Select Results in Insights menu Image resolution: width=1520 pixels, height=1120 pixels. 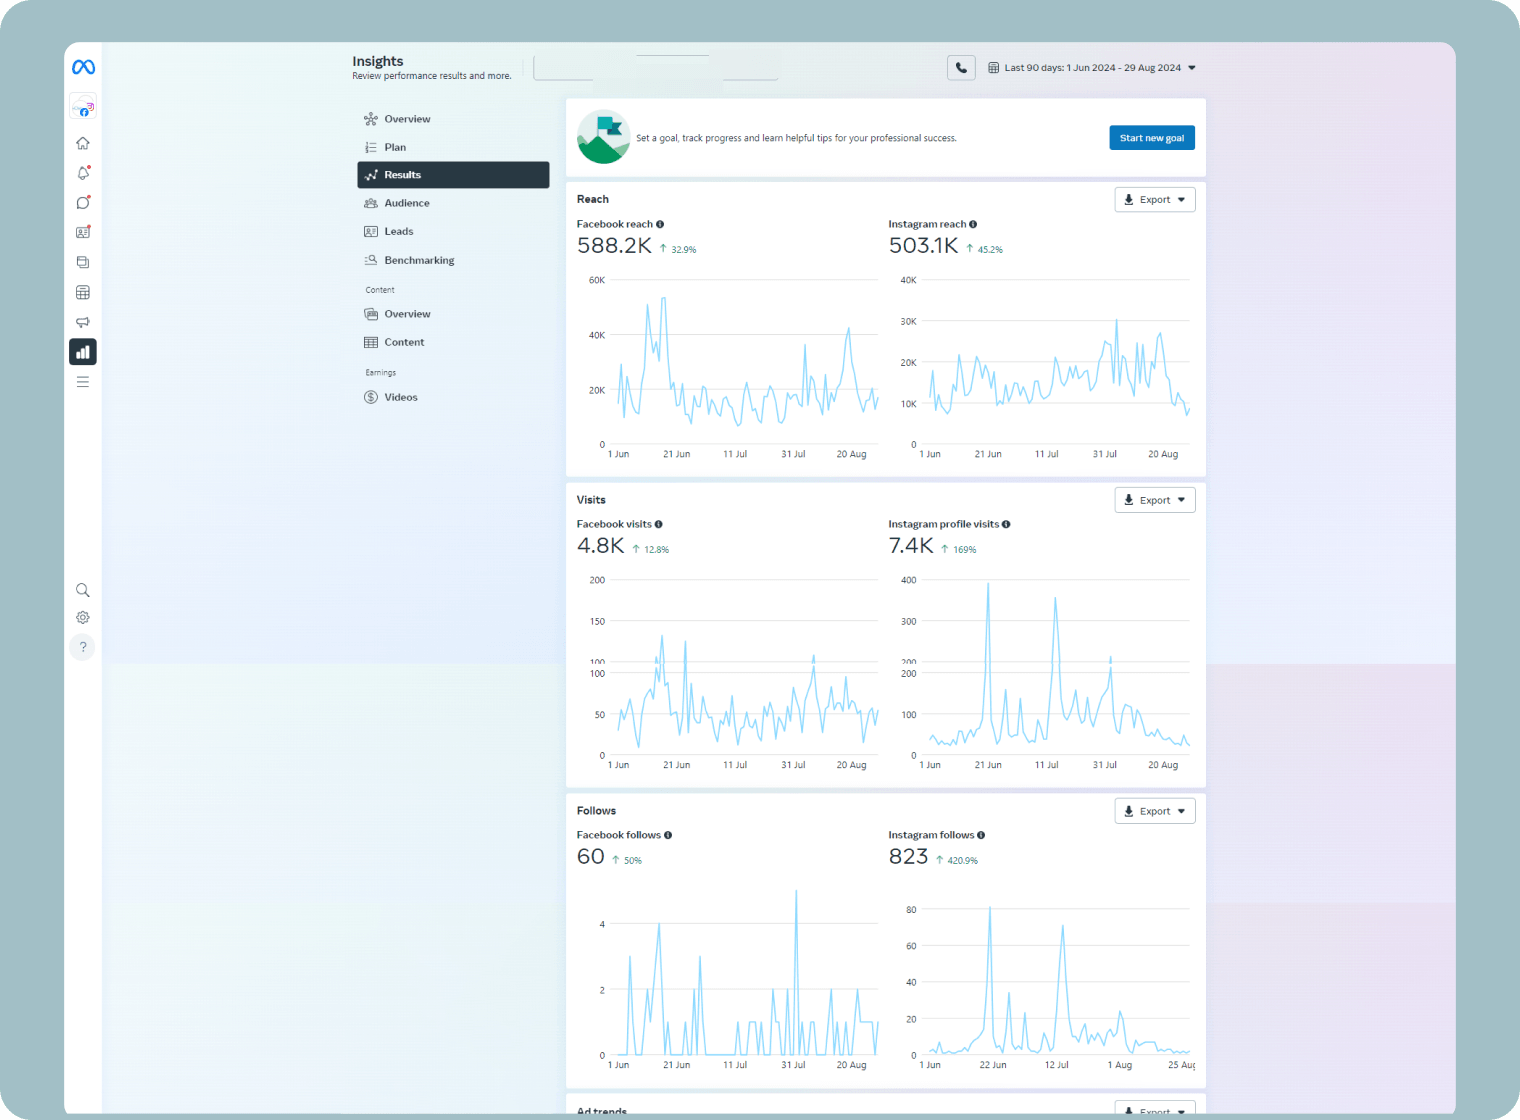[453, 175]
